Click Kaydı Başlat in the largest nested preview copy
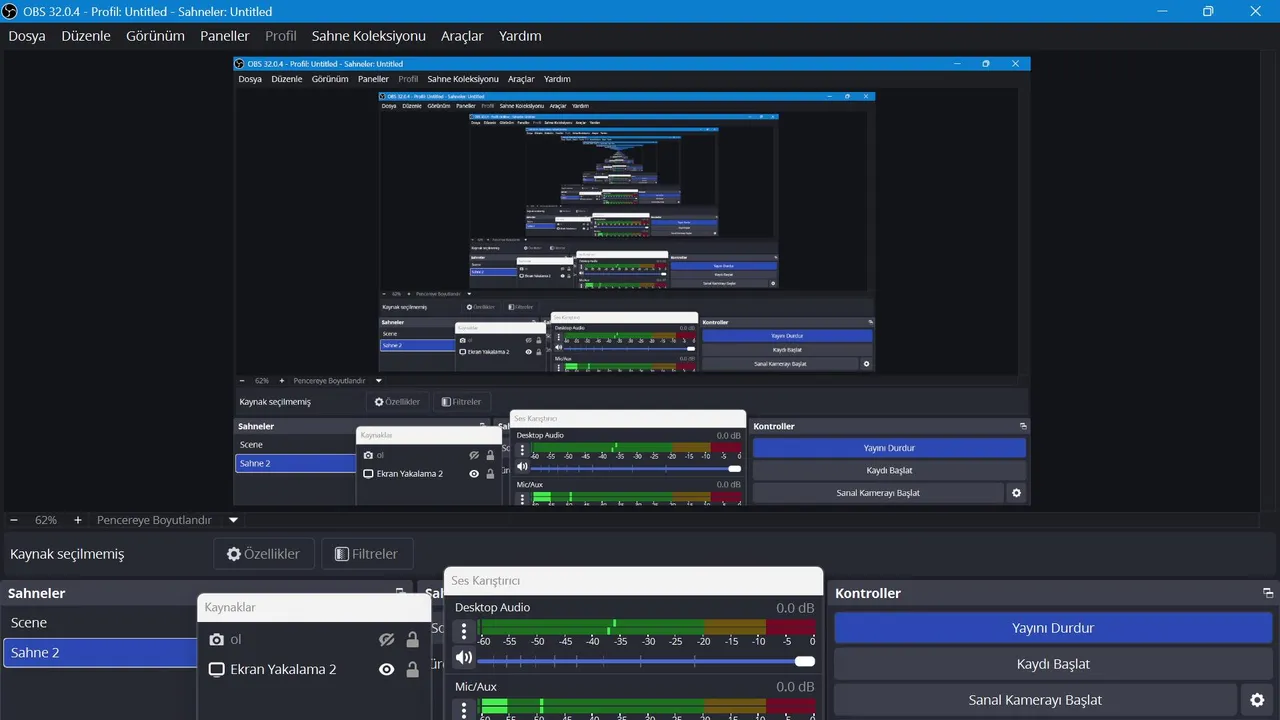Screen dimensions: 1280x720 pos(889,470)
